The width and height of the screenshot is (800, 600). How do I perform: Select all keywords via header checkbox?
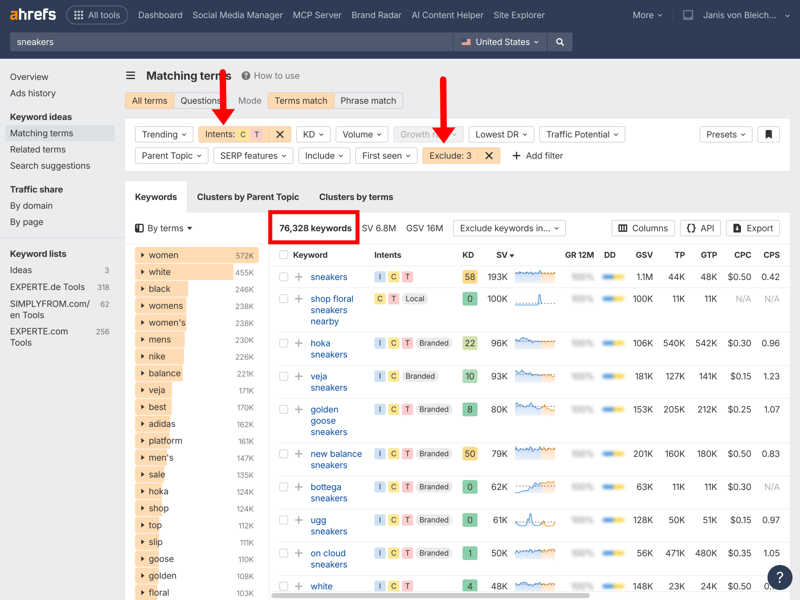click(x=284, y=255)
